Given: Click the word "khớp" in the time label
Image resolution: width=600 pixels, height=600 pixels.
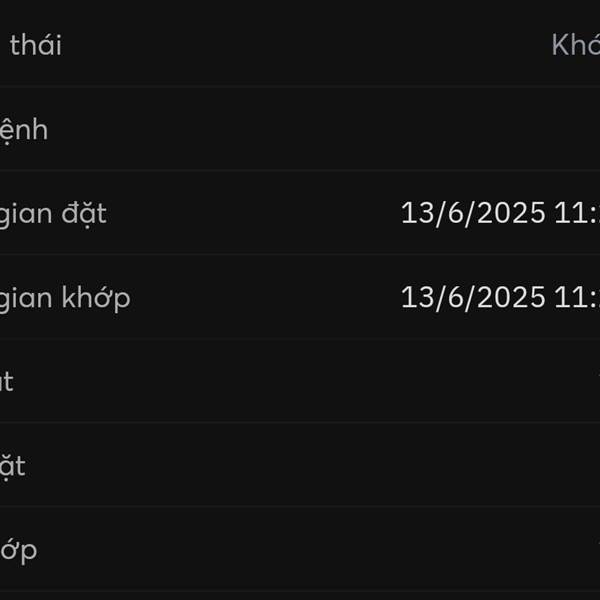Looking at the screenshot, I should [x=96, y=299].
